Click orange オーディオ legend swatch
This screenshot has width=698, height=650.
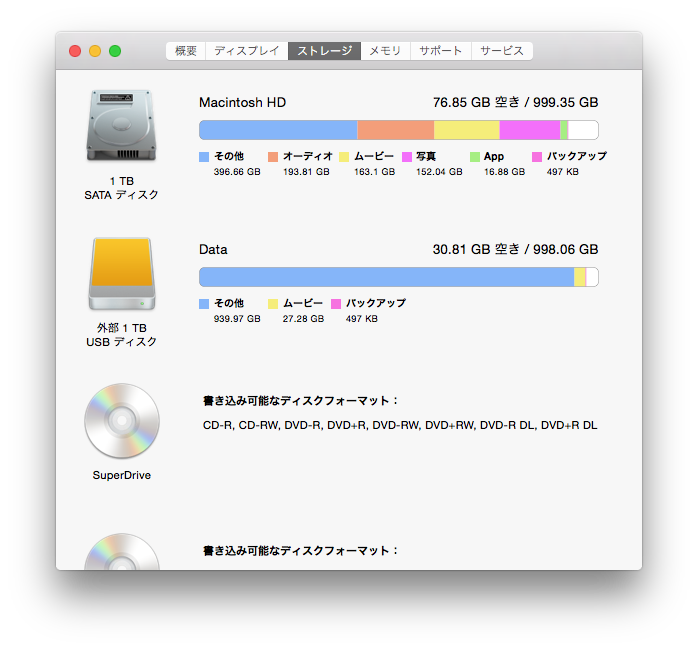273,157
